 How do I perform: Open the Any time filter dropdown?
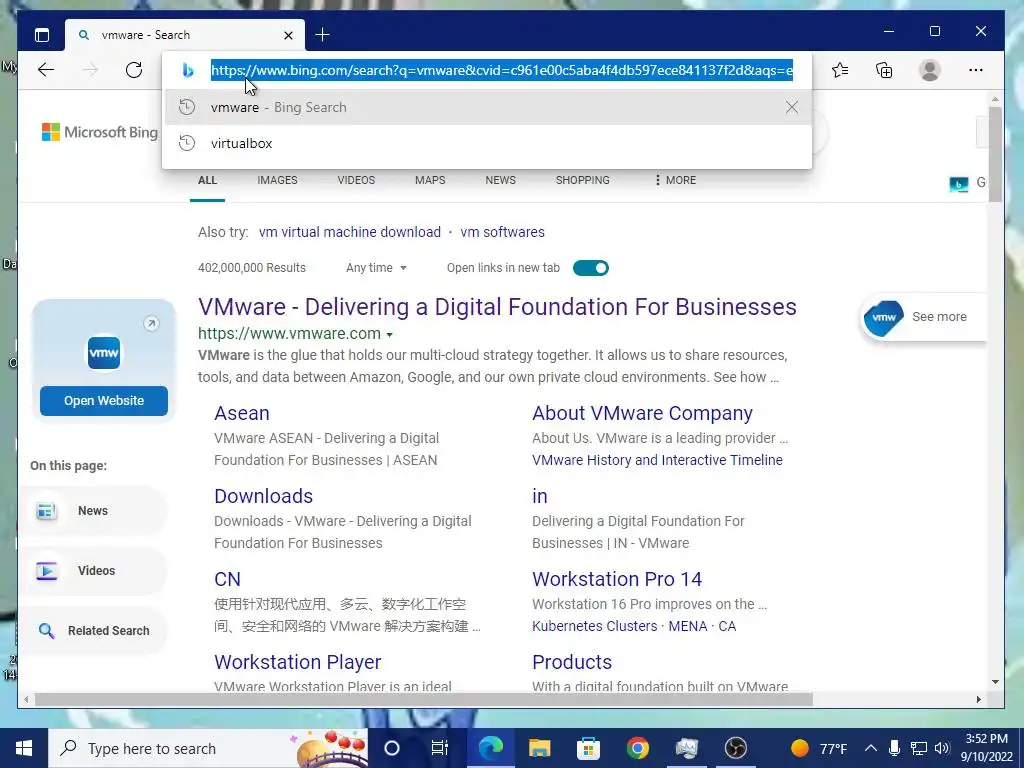tap(376, 268)
